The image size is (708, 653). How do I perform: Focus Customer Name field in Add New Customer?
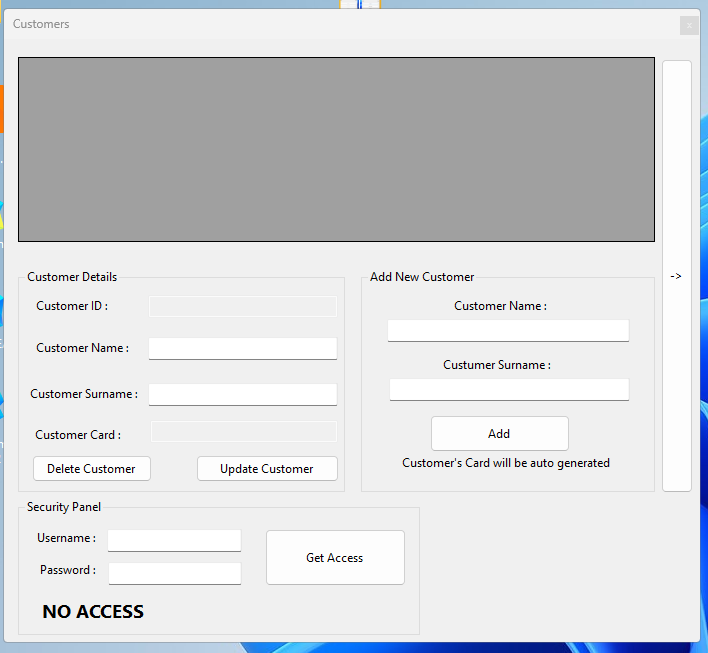[x=508, y=331]
